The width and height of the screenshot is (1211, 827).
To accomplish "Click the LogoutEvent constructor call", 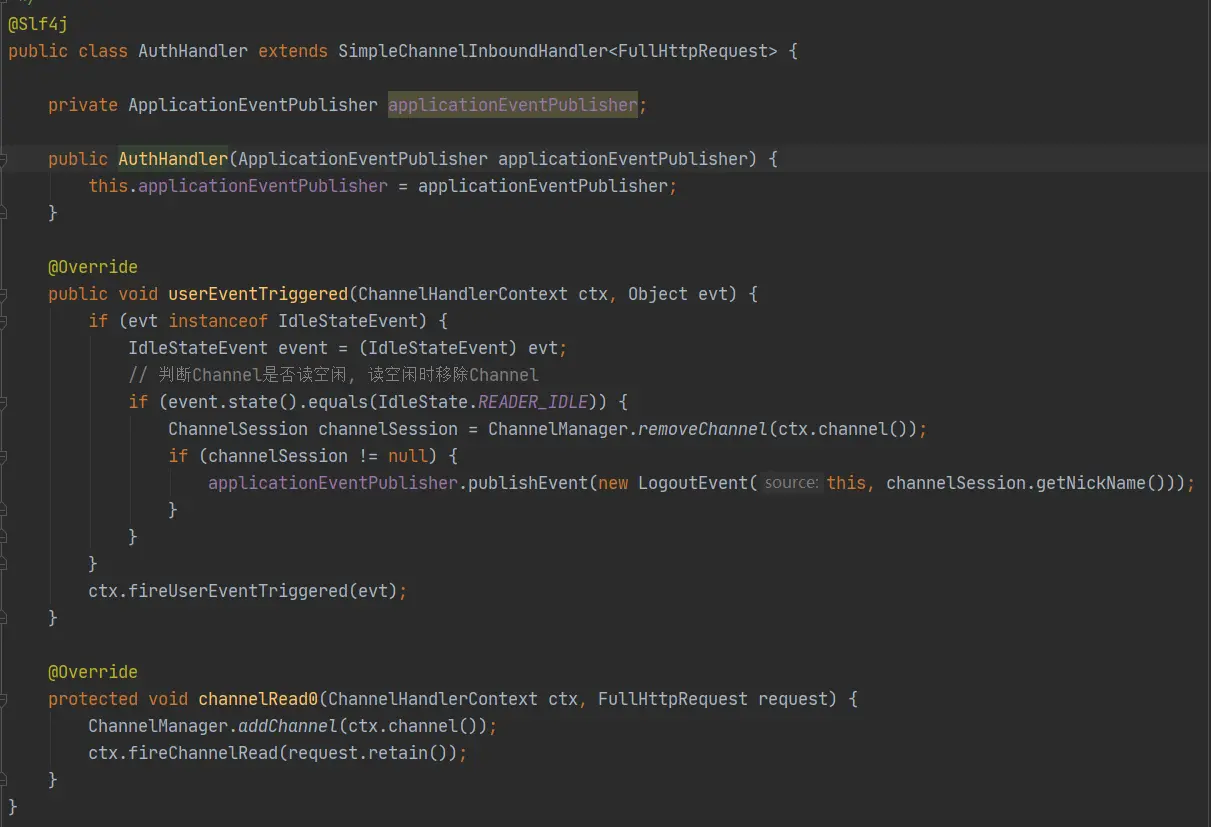I will pos(693,483).
